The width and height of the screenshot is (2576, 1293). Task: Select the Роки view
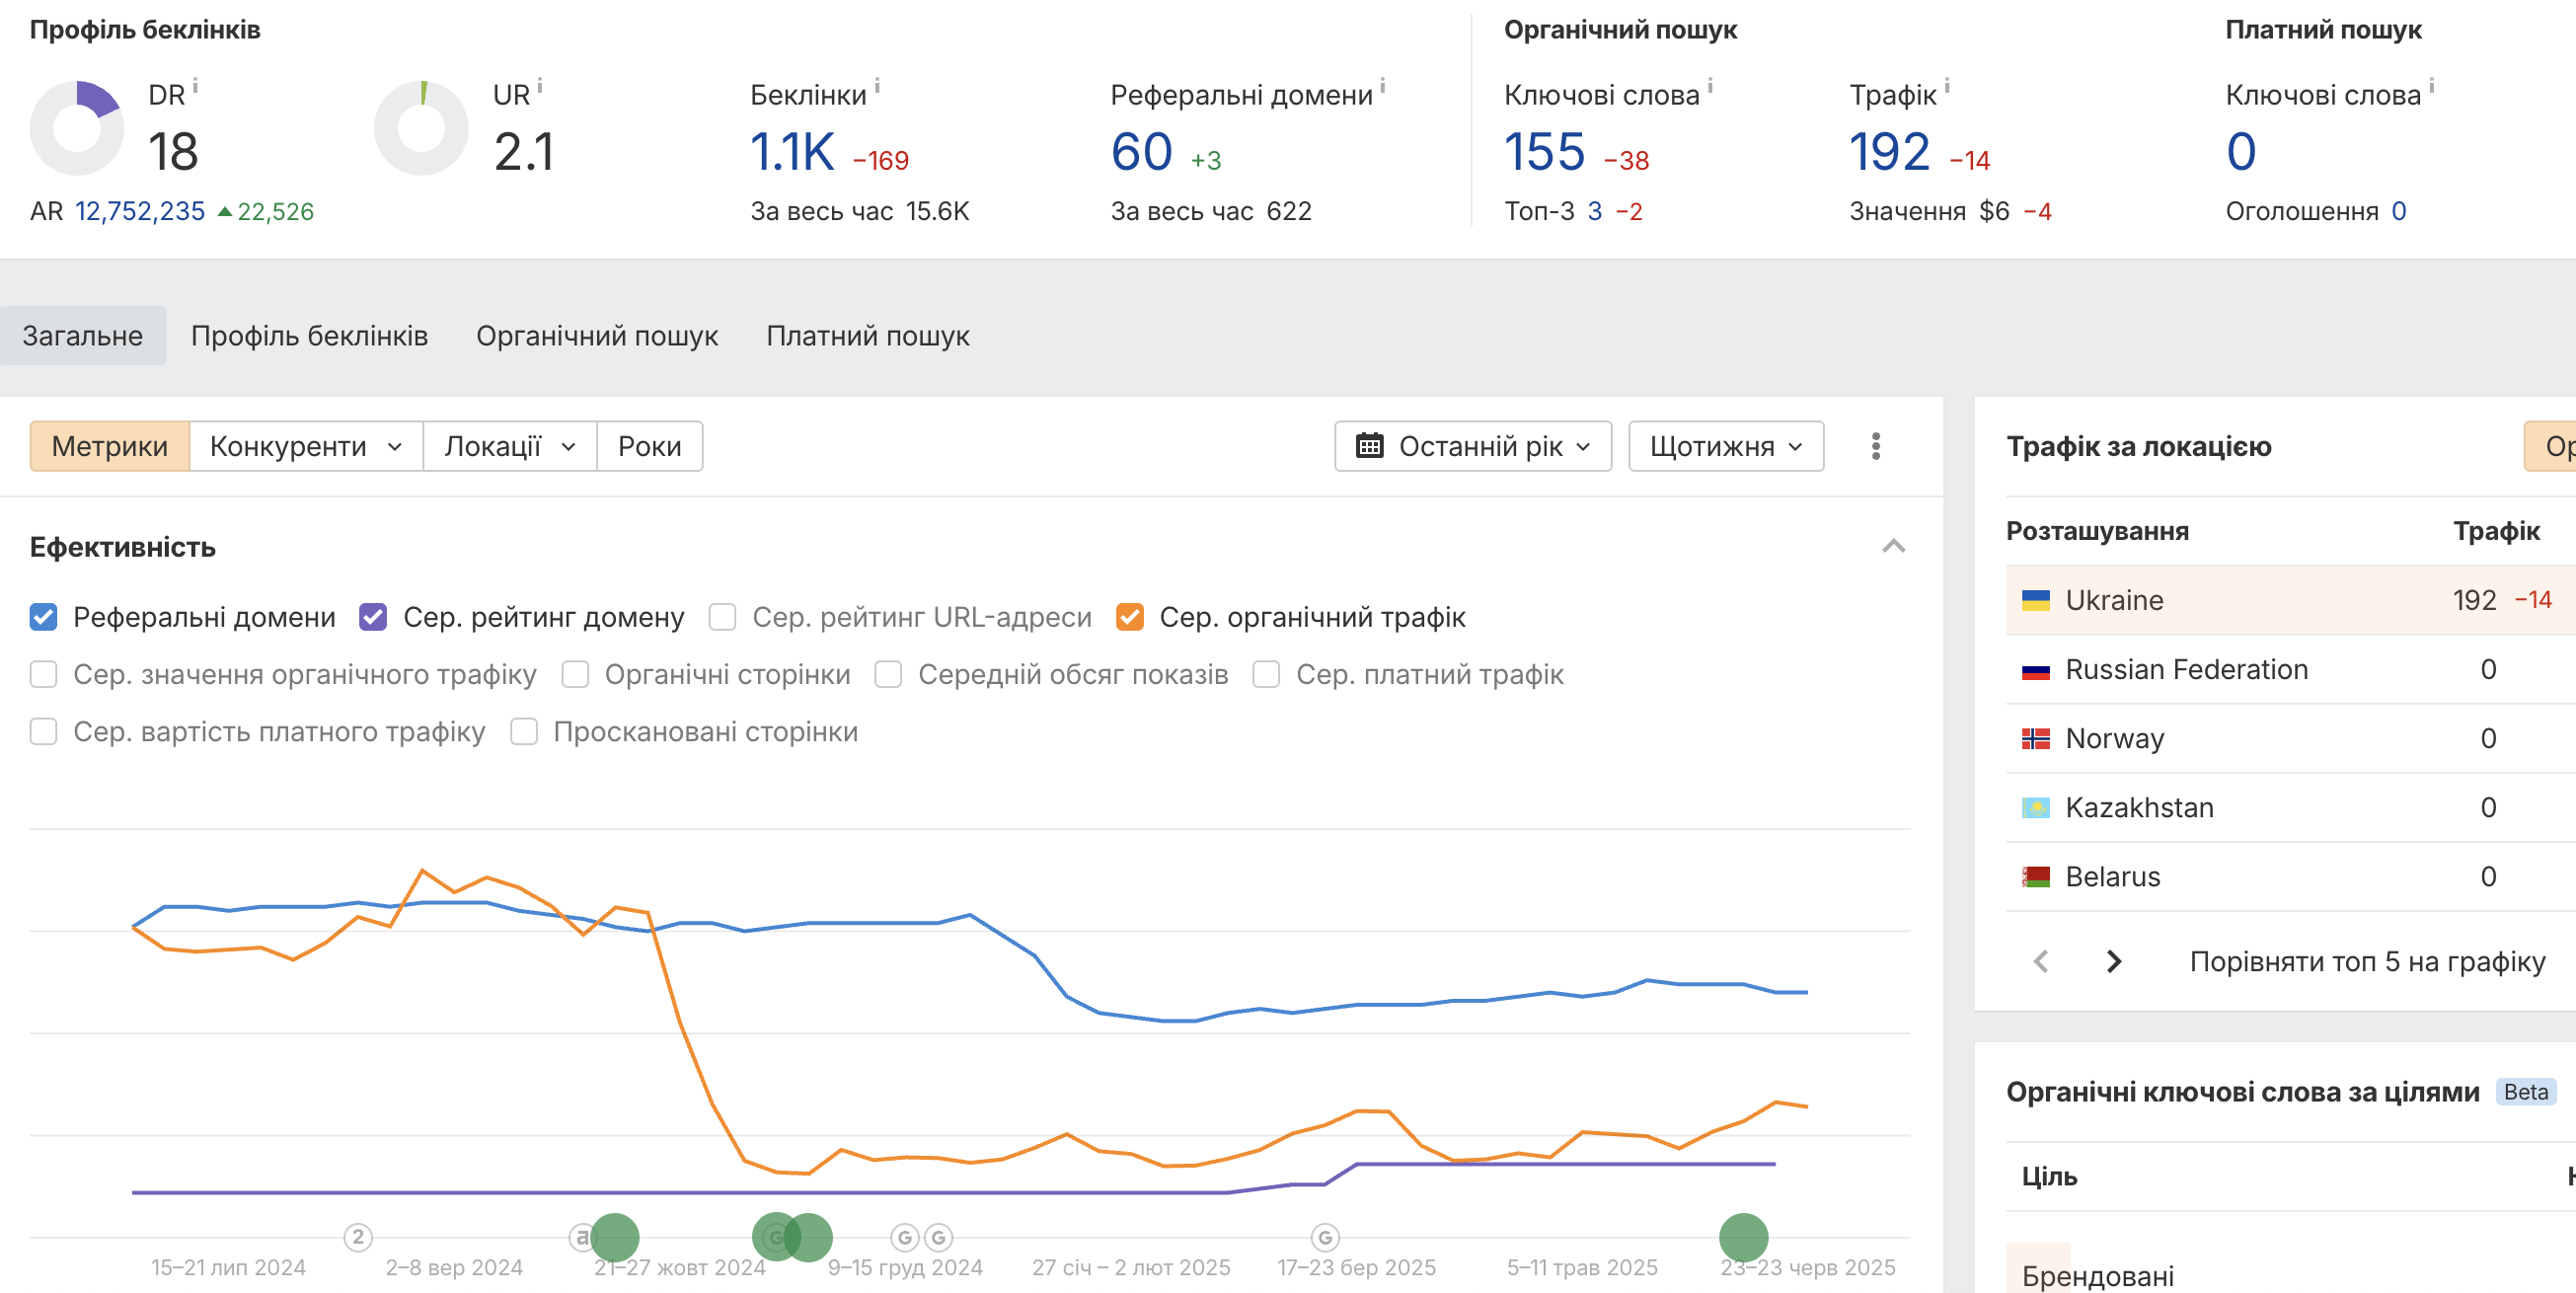click(x=650, y=446)
